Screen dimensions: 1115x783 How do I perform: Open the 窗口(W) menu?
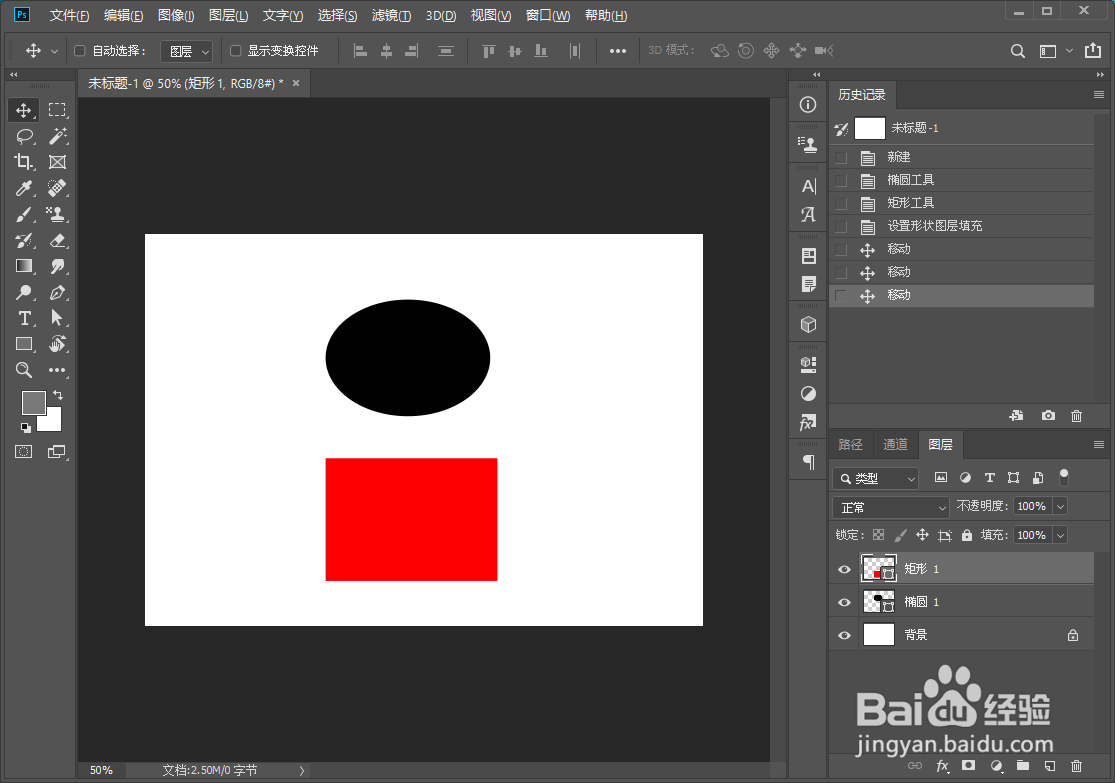click(548, 16)
